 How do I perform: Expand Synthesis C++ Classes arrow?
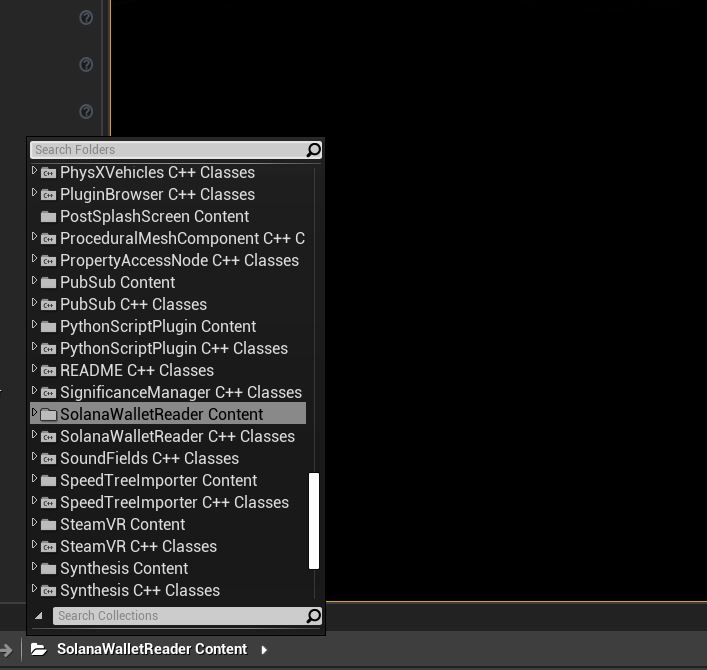coord(34,588)
